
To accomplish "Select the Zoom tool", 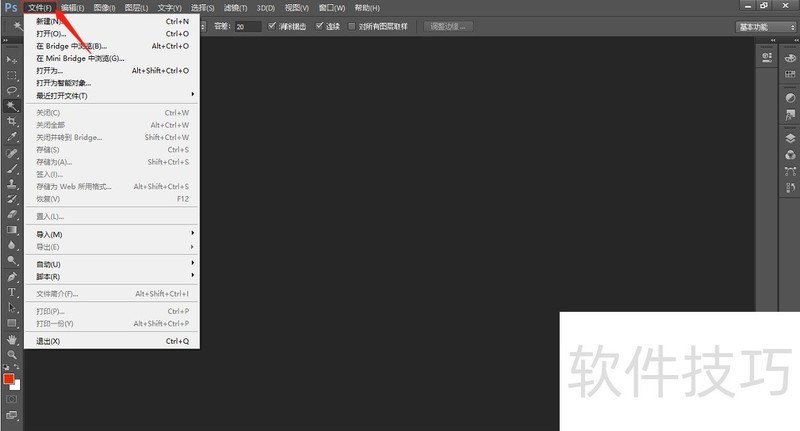I will [12, 354].
